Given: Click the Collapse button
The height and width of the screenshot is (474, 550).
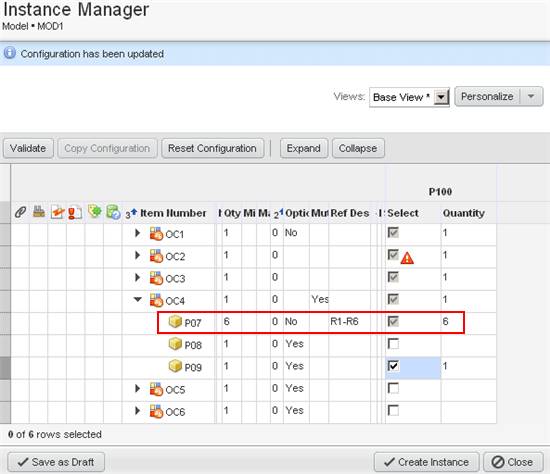Looking at the screenshot, I should [358, 148].
